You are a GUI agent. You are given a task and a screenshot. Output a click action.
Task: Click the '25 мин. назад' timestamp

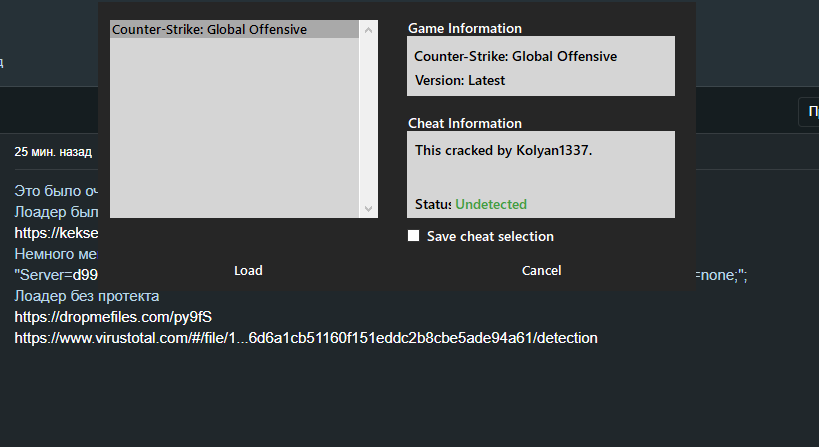[53, 152]
